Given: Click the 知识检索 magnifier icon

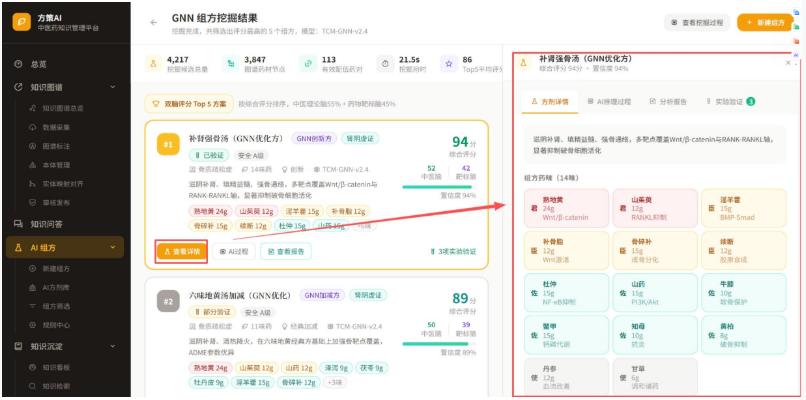Looking at the screenshot, I should 33,386.
